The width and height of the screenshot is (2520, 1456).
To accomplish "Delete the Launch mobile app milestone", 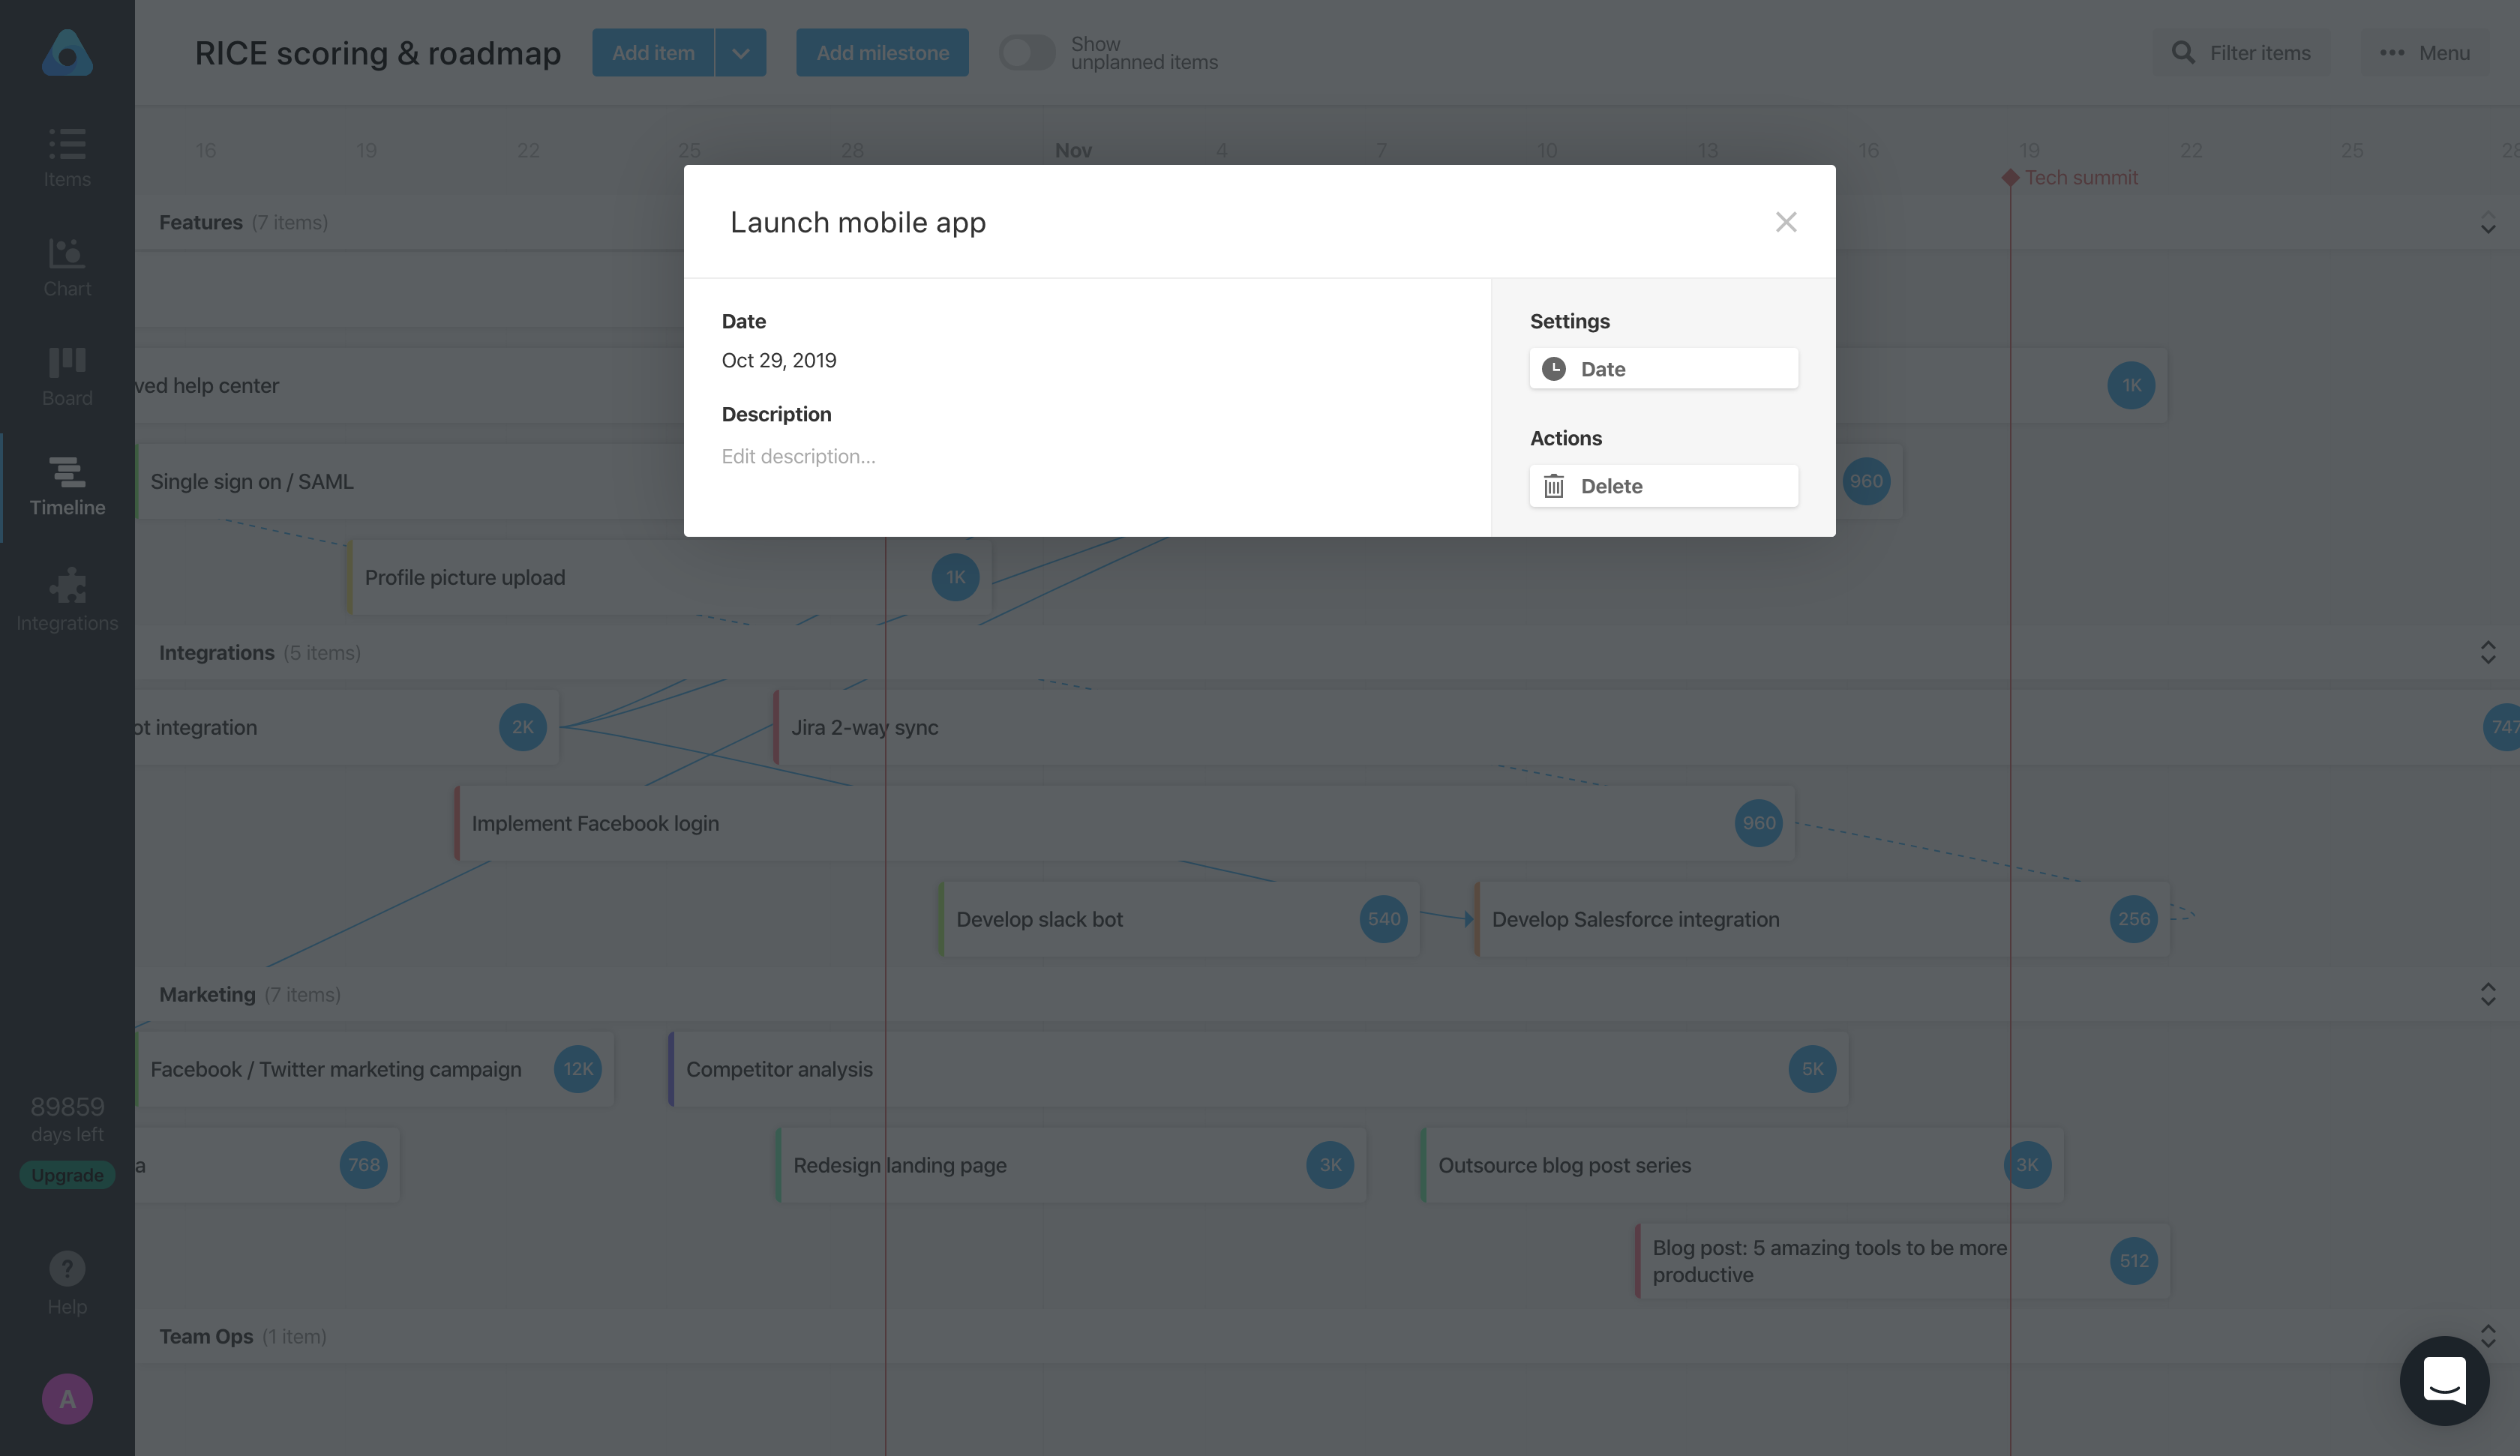I will coord(1663,486).
